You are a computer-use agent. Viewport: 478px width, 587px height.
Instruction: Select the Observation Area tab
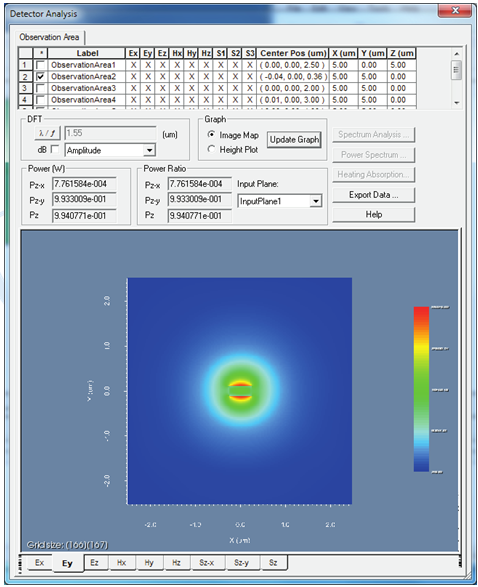(x=49, y=37)
